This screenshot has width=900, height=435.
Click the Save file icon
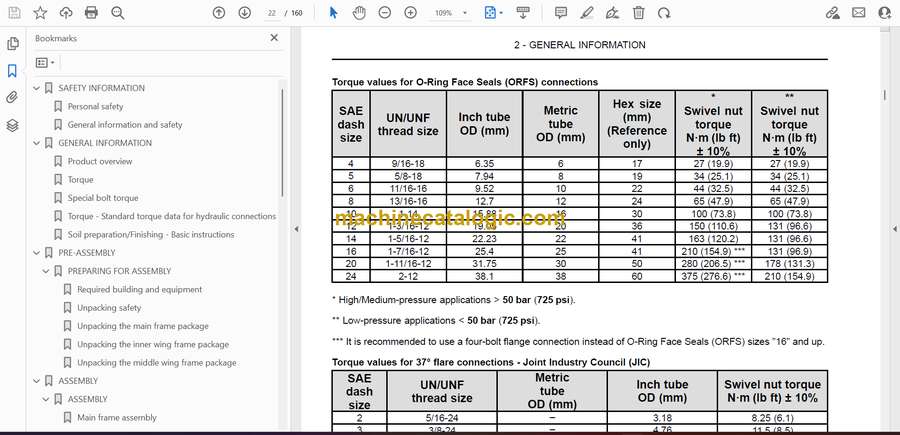[14, 13]
